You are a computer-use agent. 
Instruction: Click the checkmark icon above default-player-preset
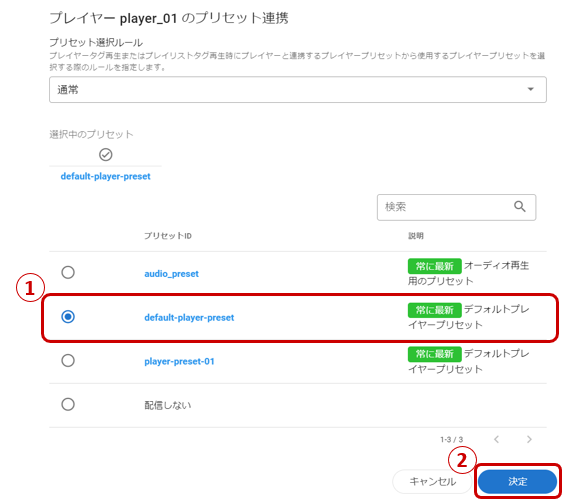click(x=105, y=155)
